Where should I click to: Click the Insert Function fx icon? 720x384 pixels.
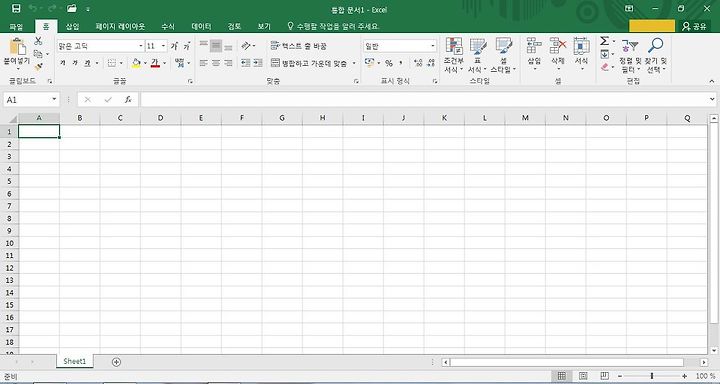click(x=128, y=99)
